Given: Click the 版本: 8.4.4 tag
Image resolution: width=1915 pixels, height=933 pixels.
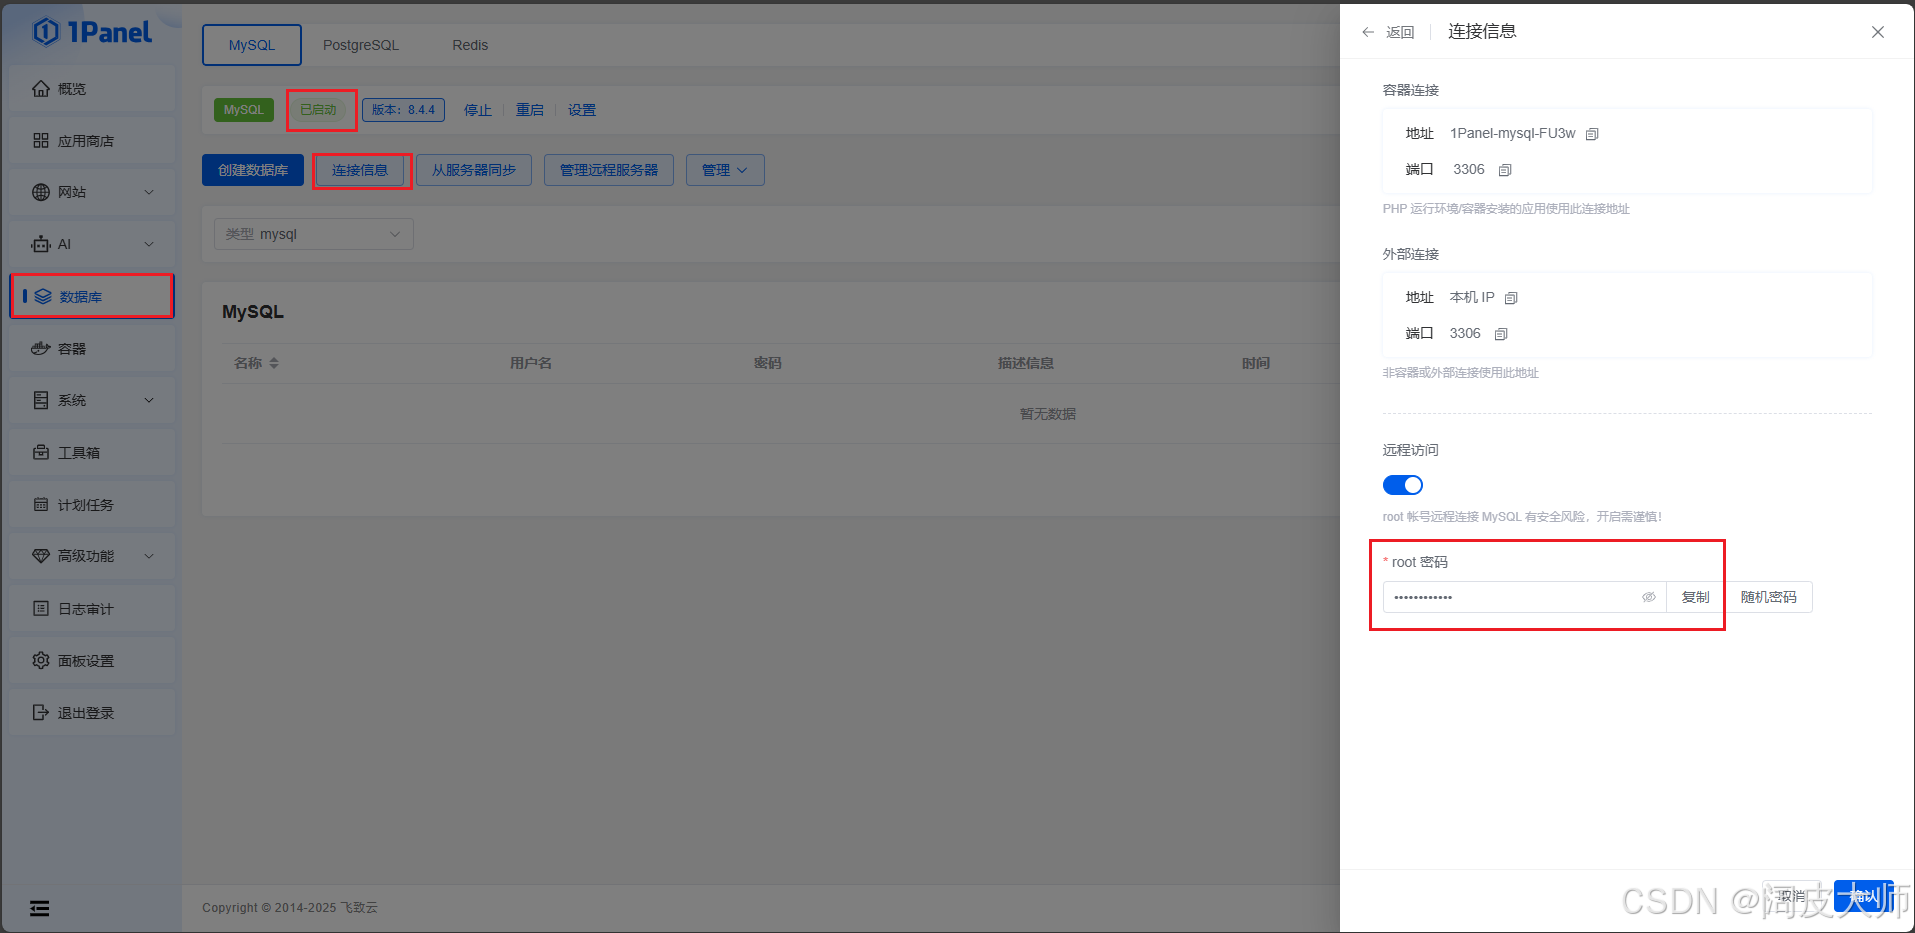Looking at the screenshot, I should 403,110.
